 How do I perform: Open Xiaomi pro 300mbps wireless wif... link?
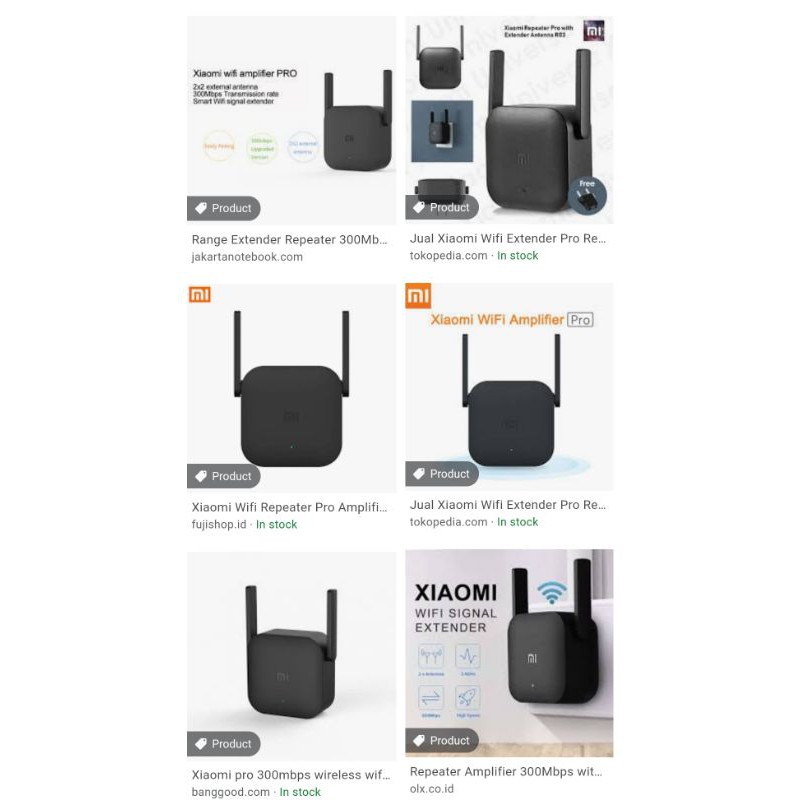(x=291, y=775)
